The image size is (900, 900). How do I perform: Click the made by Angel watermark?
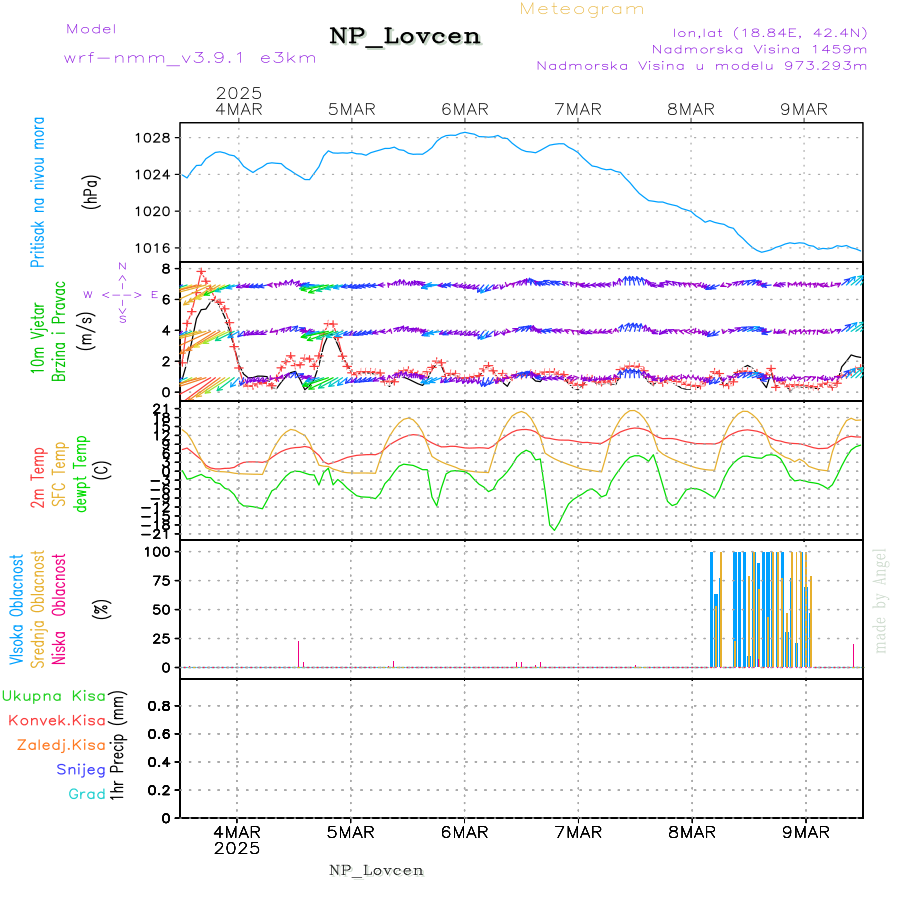pyautogui.click(x=881, y=600)
